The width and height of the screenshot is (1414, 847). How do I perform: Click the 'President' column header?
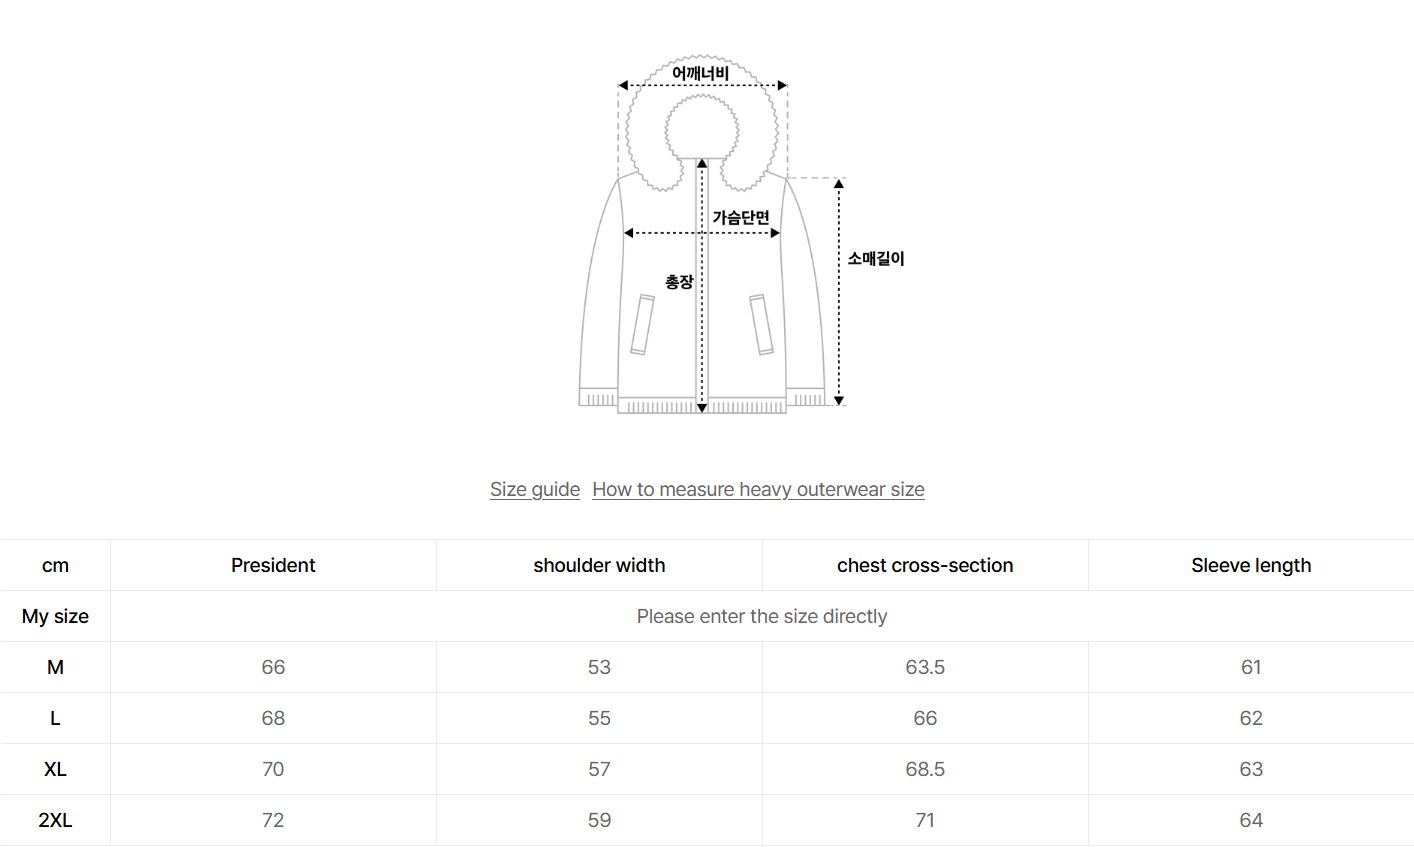point(273,565)
